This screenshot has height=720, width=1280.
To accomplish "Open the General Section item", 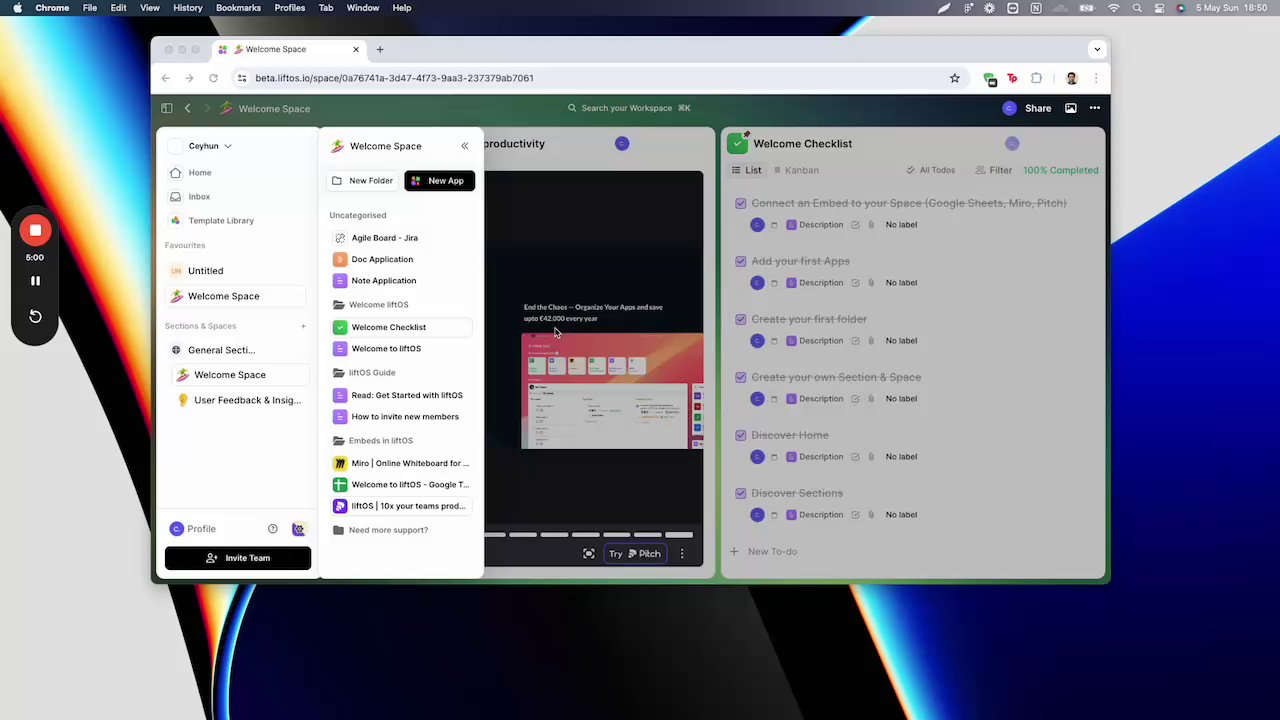I will [221, 350].
